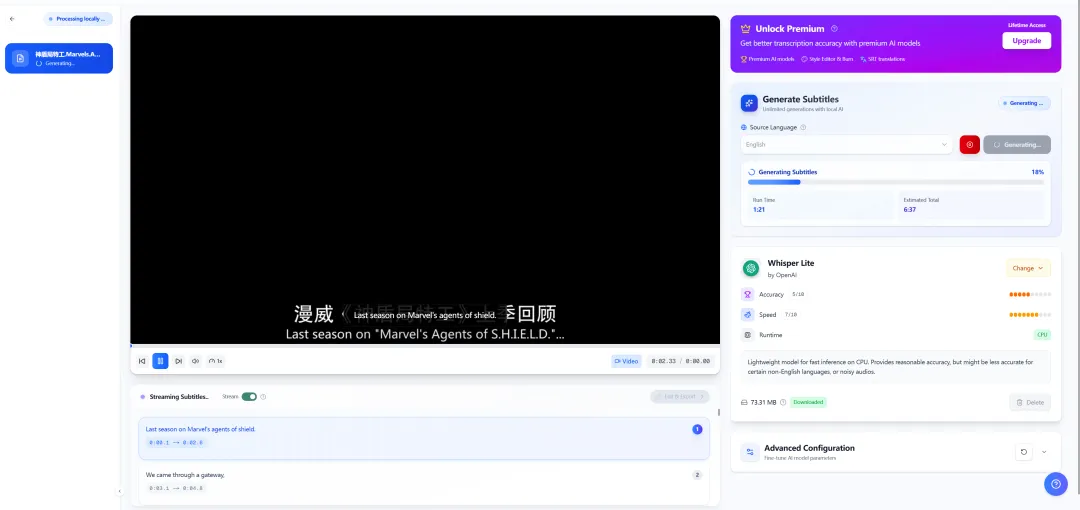Click timestamp range 0:03.1 to 0:04.8
The image size is (1080, 510).
tap(176, 488)
